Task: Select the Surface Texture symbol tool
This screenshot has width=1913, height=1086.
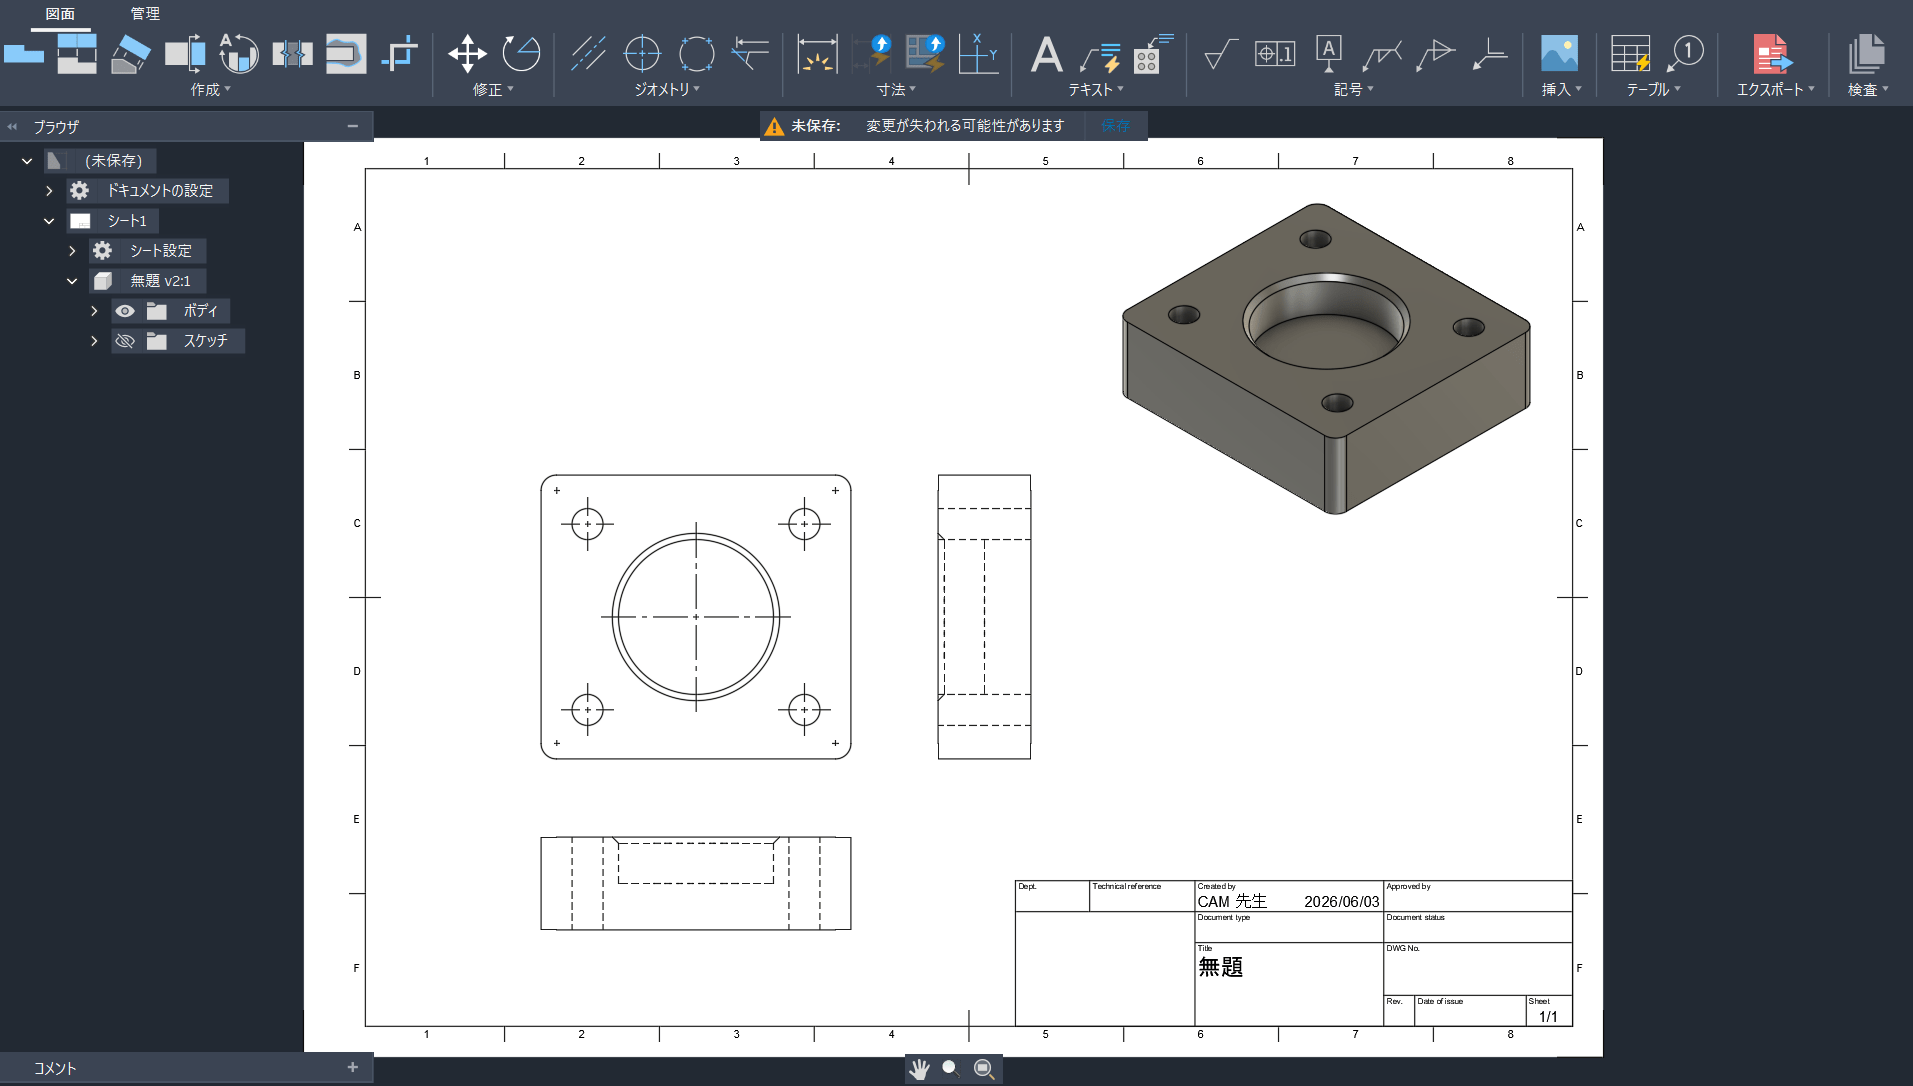Action: (1220, 53)
